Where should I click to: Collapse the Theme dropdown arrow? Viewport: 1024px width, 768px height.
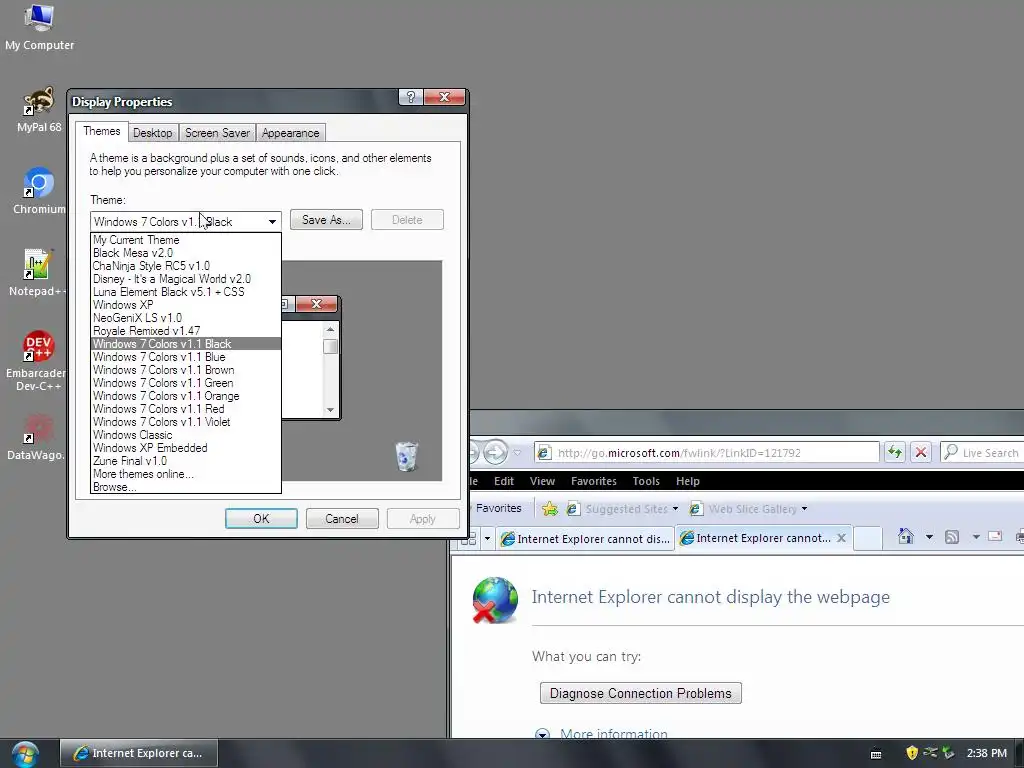point(272,221)
